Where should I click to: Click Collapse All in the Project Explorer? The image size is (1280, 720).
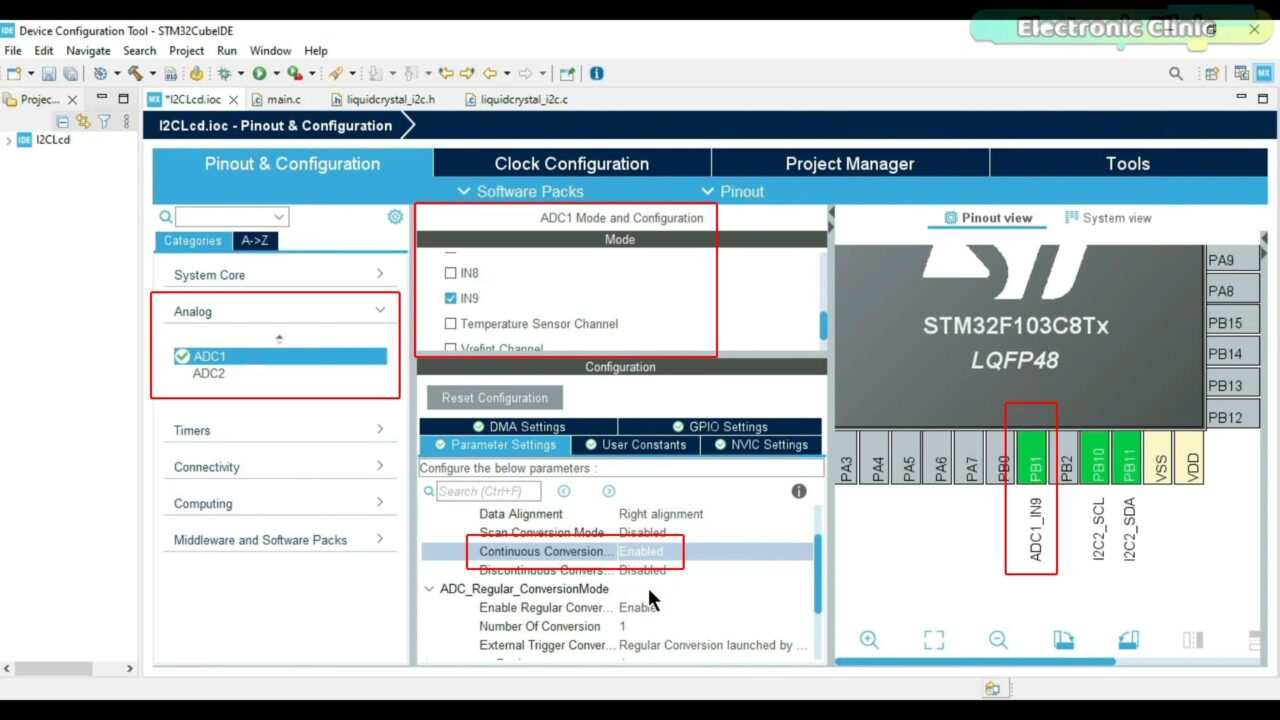pos(62,121)
